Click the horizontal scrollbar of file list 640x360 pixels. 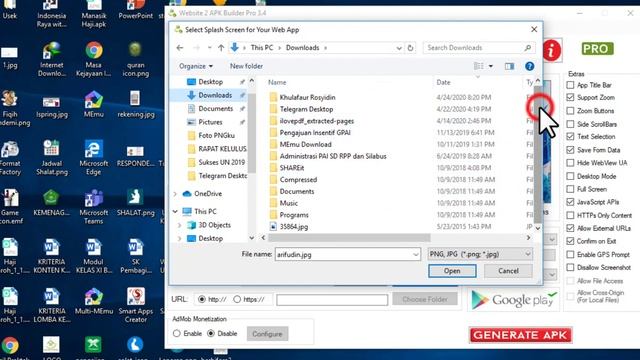pos(349,238)
